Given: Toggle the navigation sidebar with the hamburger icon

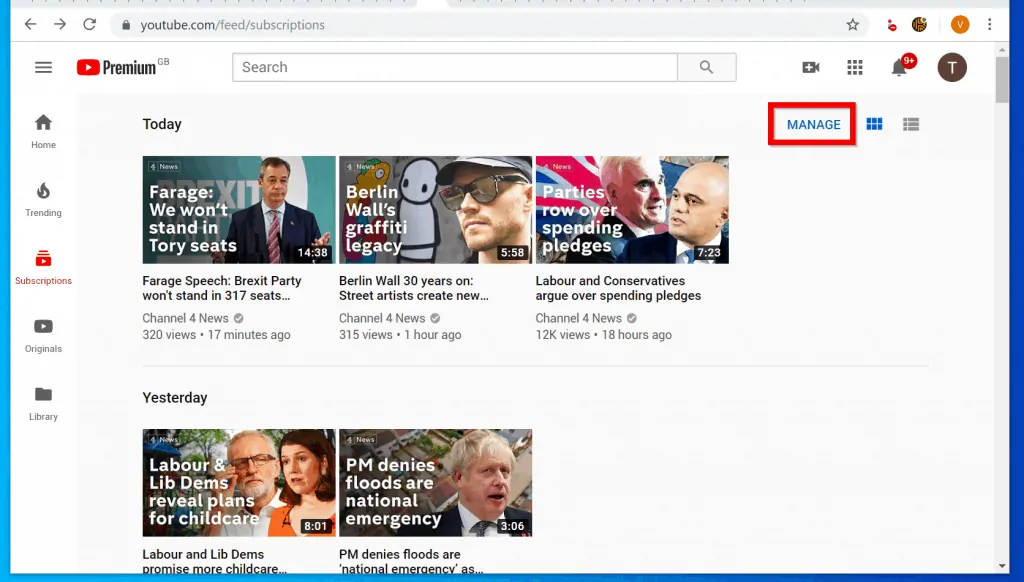Looking at the screenshot, I should [43, 67].
